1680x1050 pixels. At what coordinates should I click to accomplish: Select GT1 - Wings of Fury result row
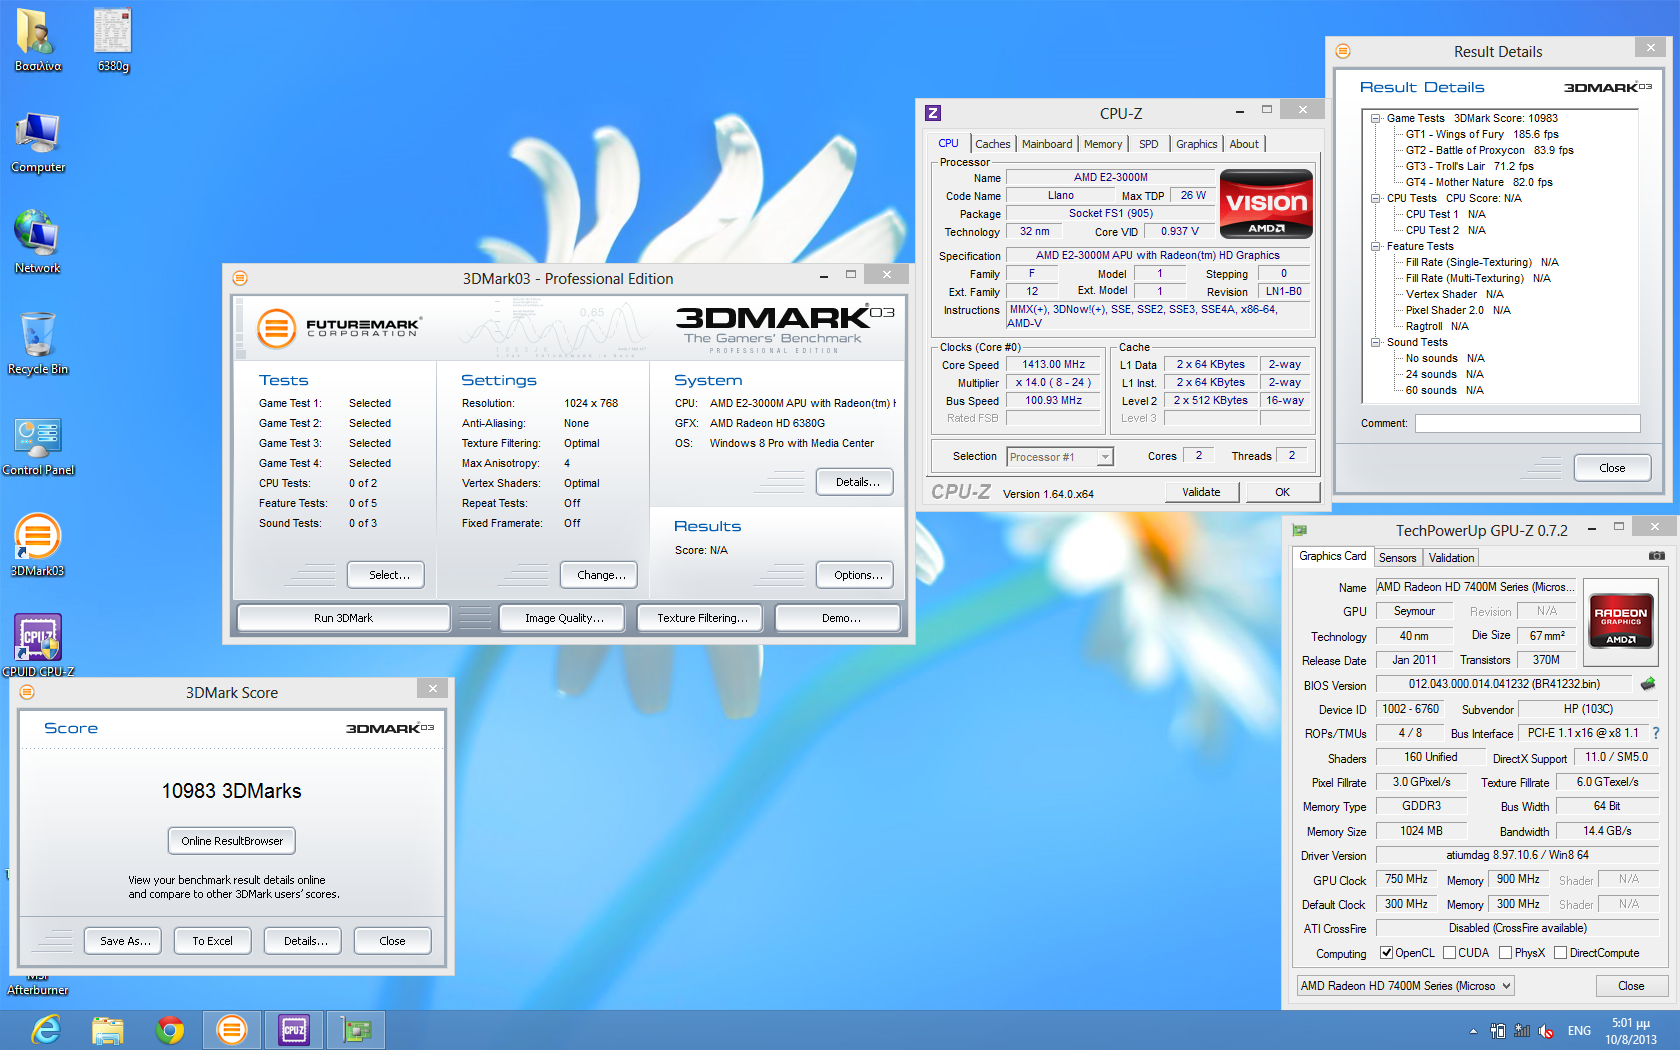tap(1482, 134)
